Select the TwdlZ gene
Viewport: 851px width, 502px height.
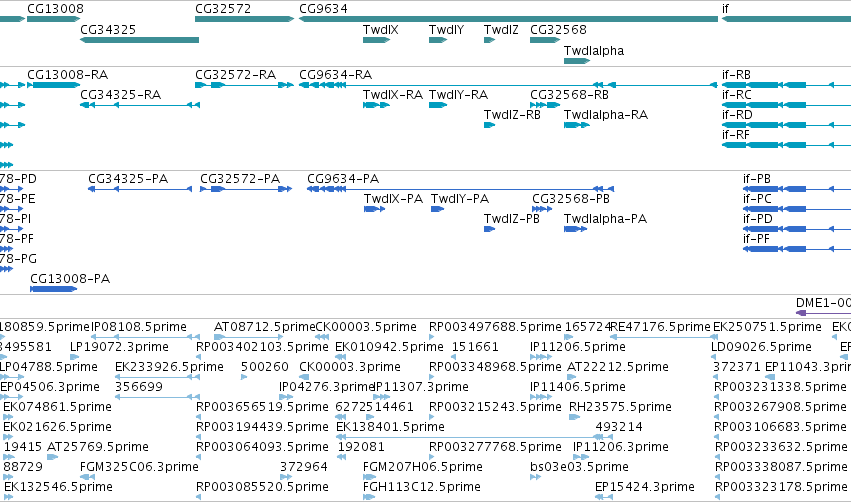tap(490, 40)
